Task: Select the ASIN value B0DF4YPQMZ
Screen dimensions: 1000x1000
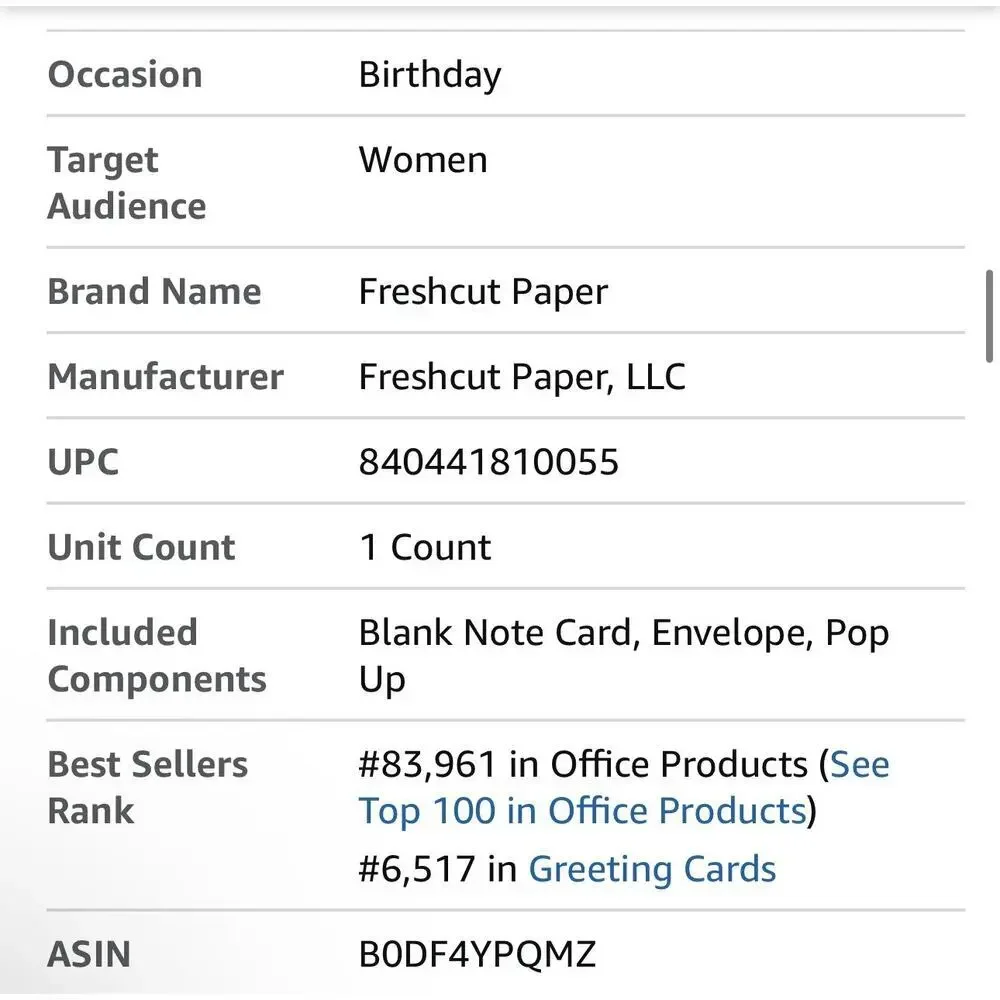Action: coord(477,954)
